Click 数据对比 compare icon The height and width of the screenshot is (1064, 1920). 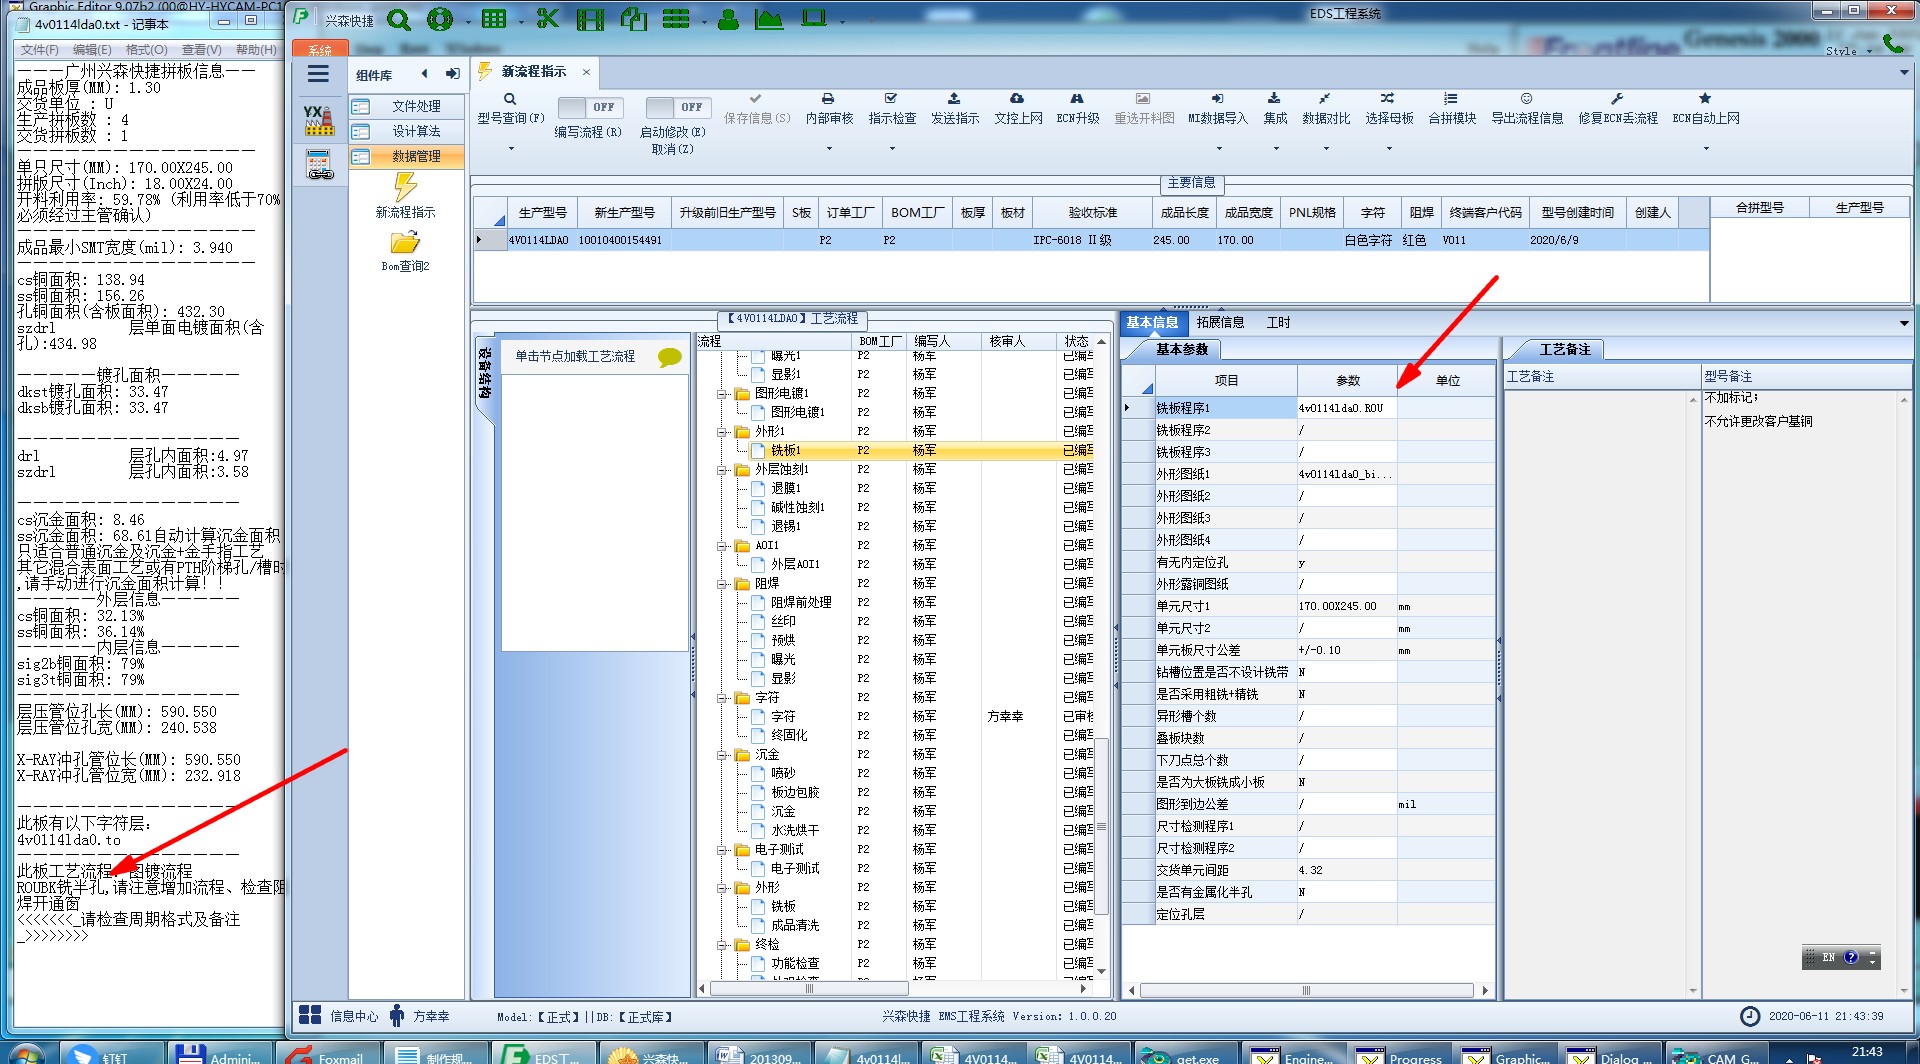pyautogui.click(x=1325, y=99)
